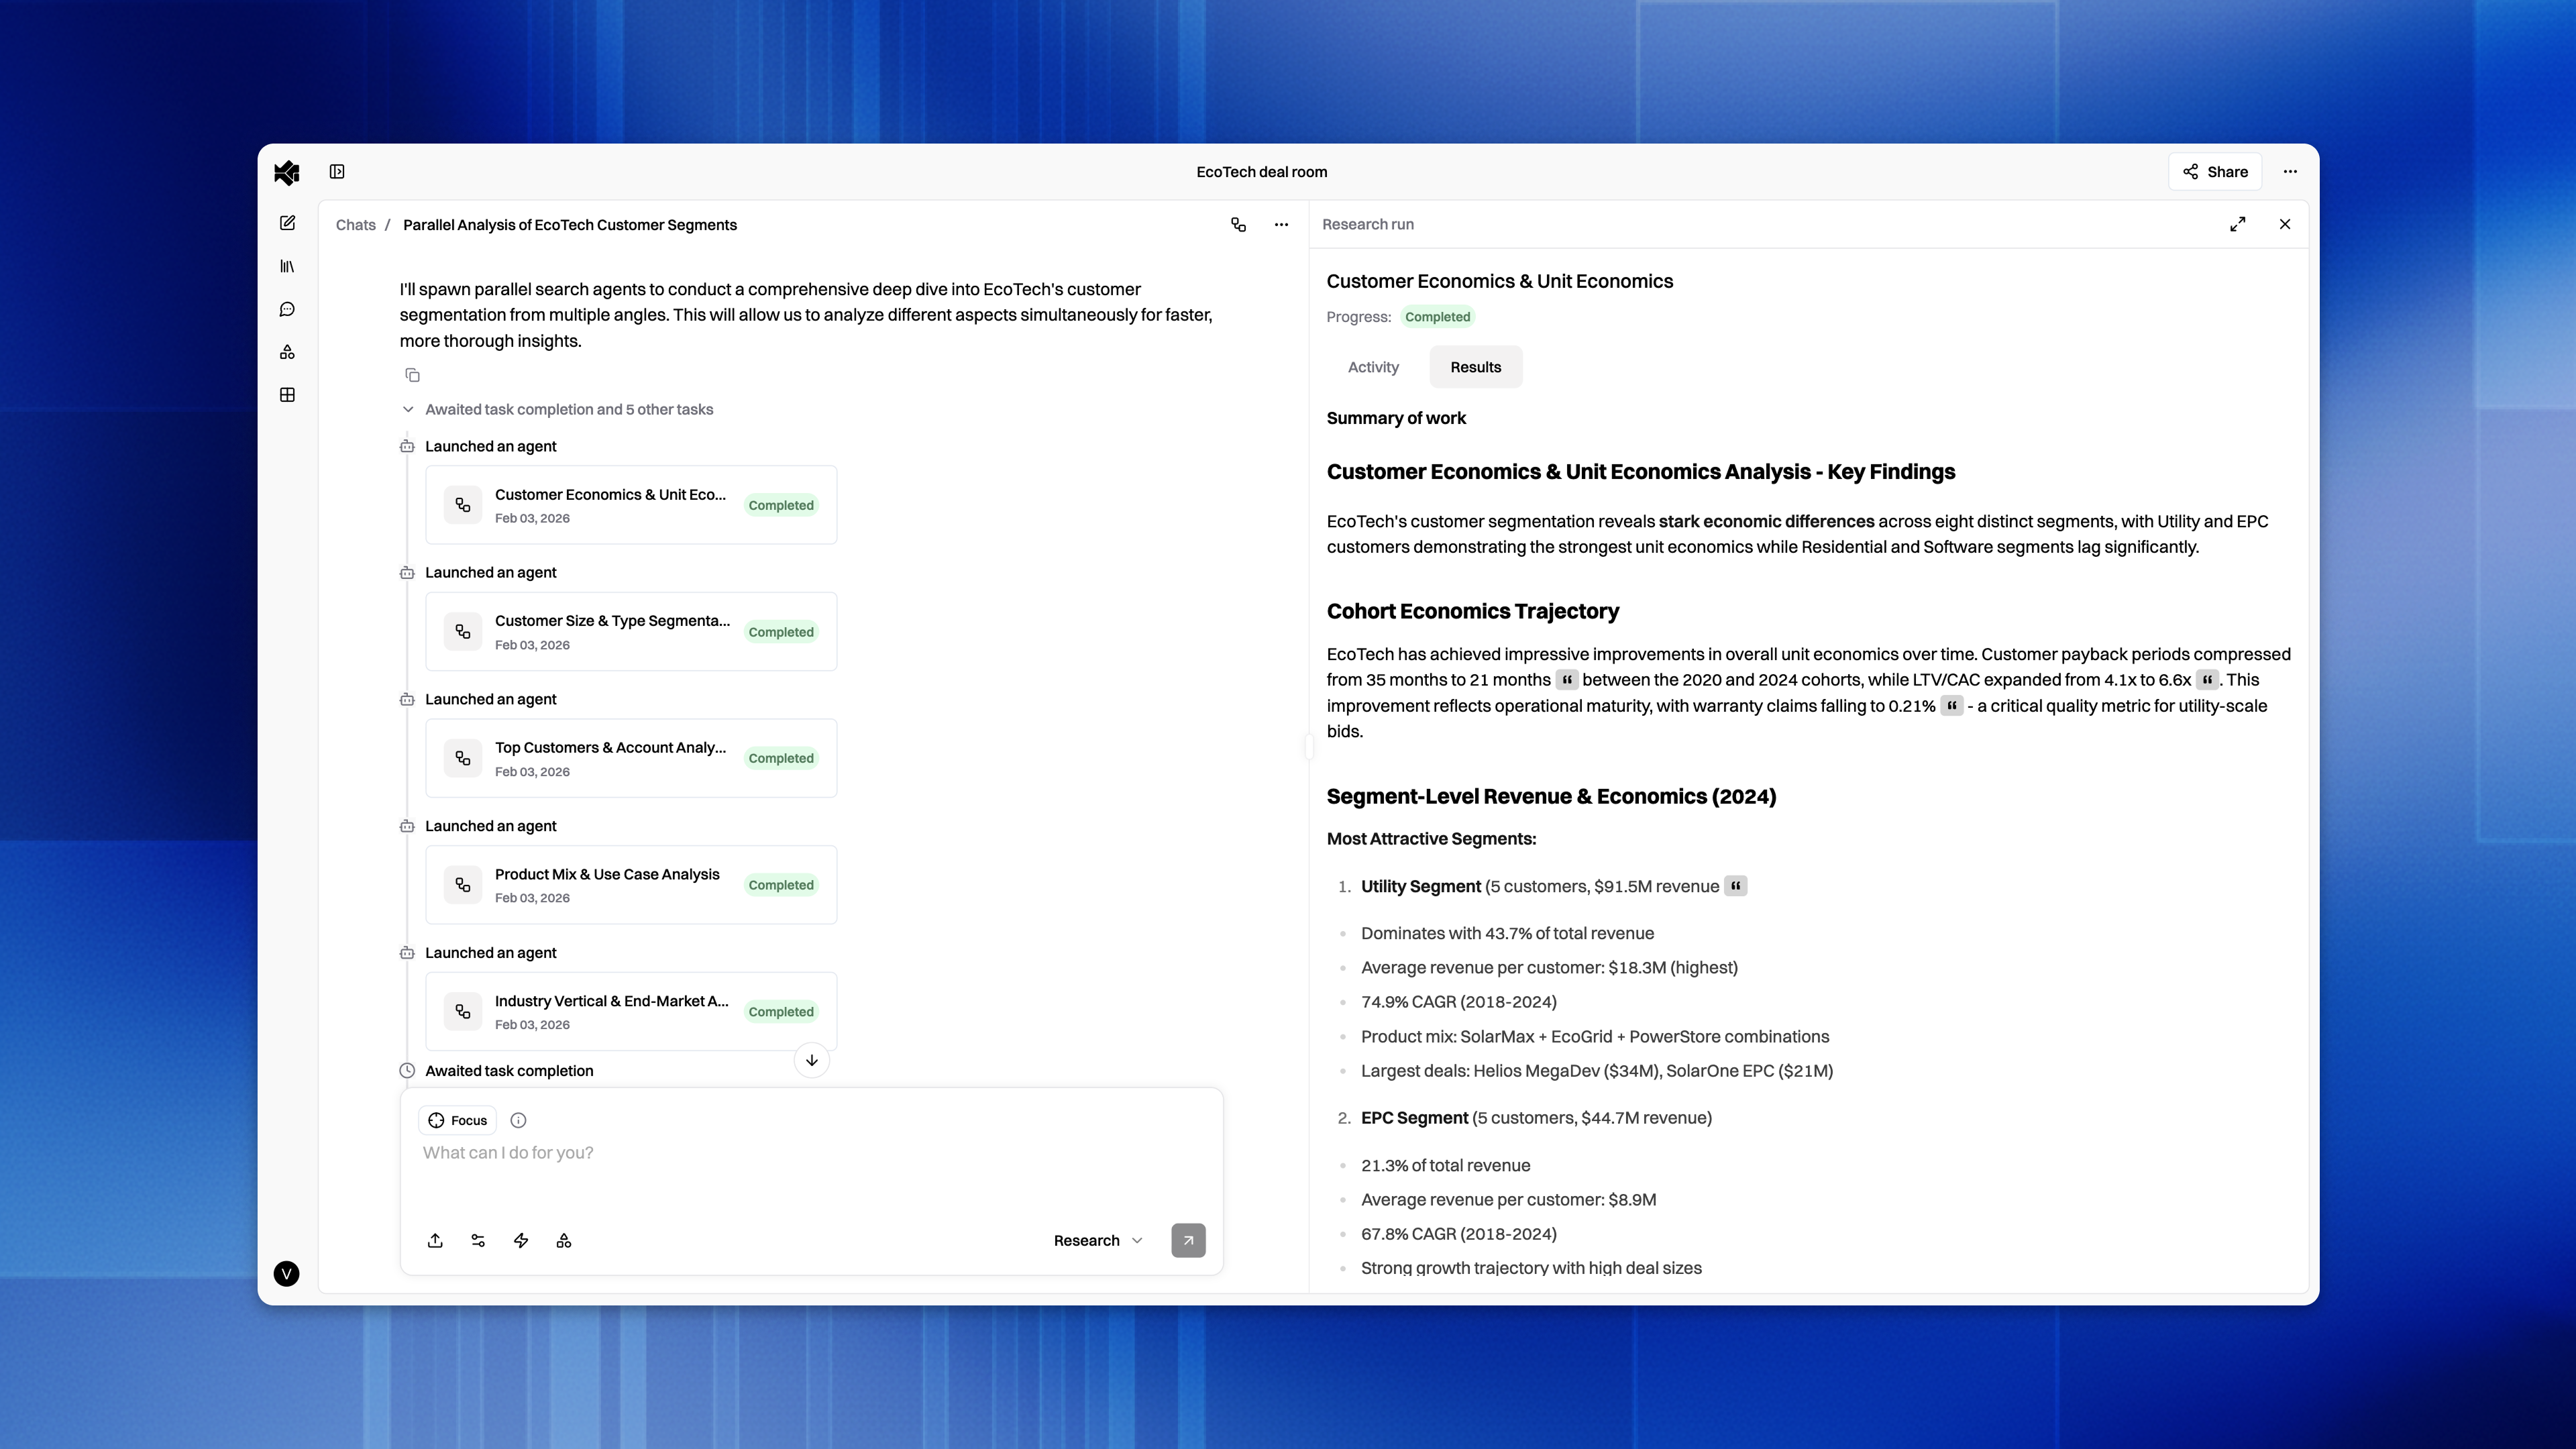Toggle the sidebar collapse button
Screen dimensions: 2576x1449
(x=337, y=172)
